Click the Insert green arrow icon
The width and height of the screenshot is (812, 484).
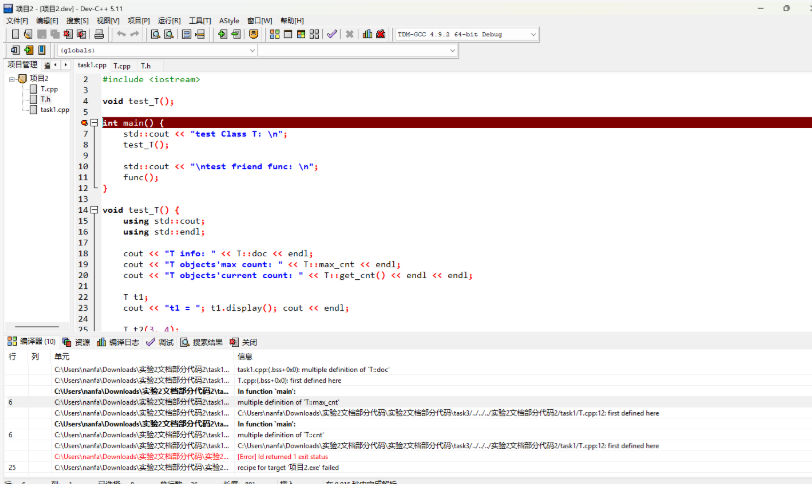pos(28,50)
